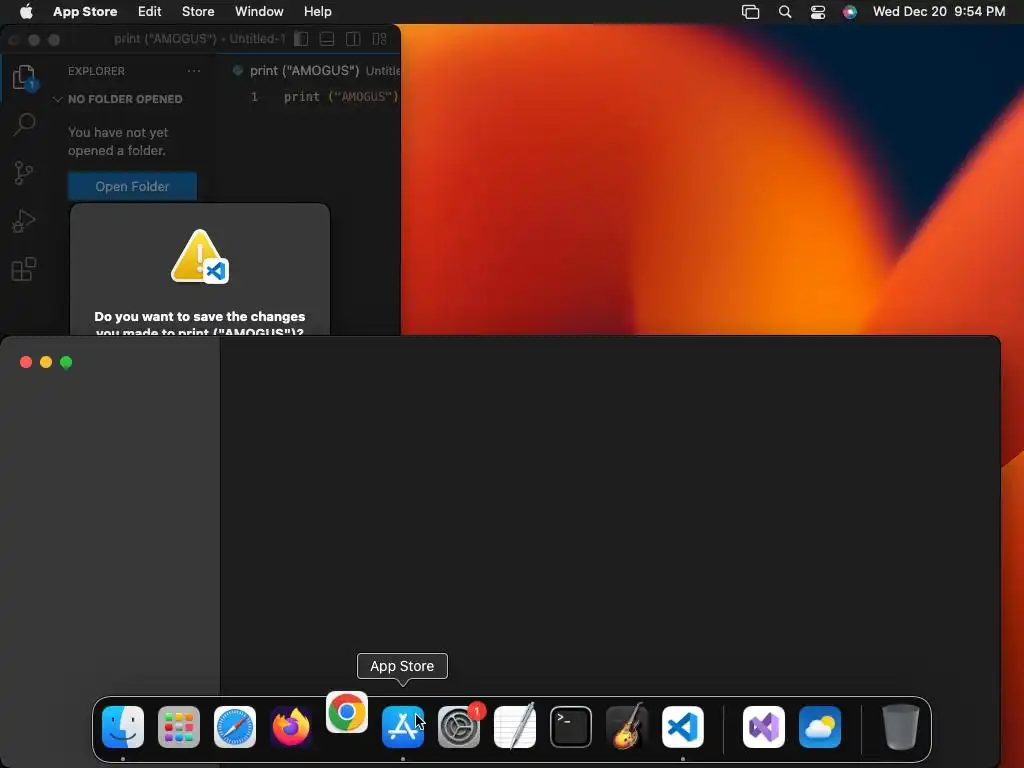The width and height of the screenshot is (1024, 768).
Task: Toggle primary sidebar layout icon in VS Code
Action: coord(301,39)
